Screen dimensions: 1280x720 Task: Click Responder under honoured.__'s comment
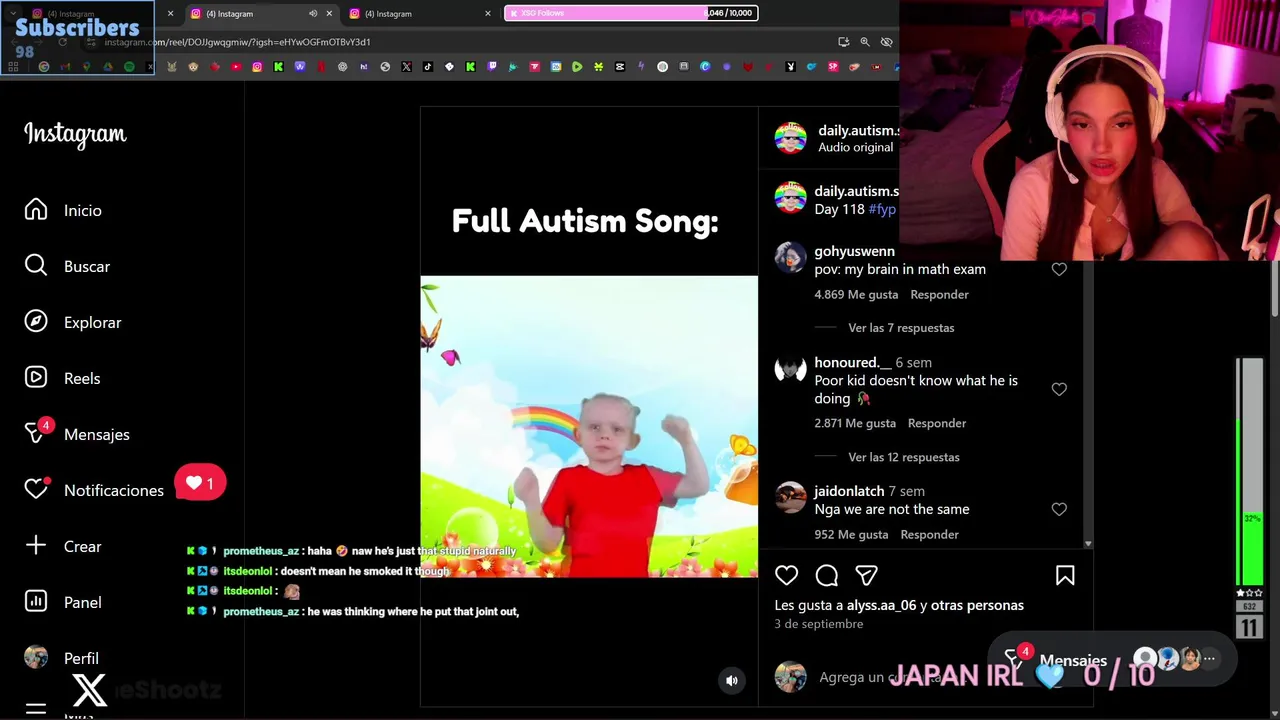click(937, 424)
